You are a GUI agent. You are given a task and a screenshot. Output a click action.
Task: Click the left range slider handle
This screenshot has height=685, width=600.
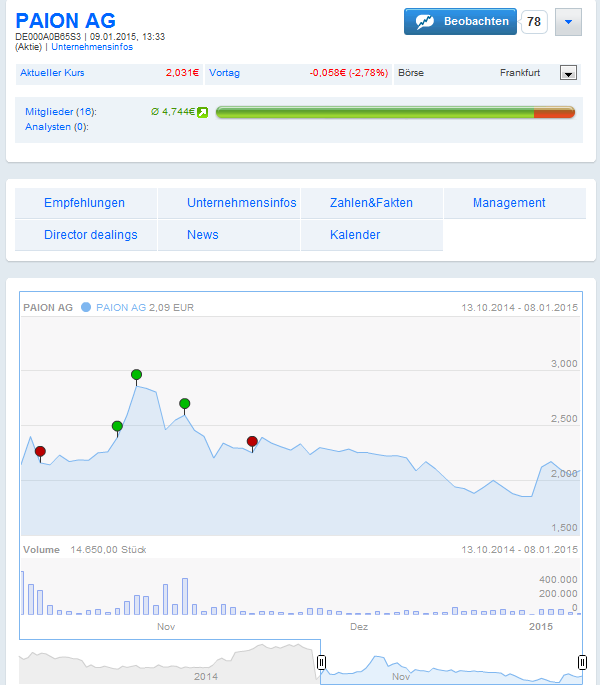pos(321,662)
